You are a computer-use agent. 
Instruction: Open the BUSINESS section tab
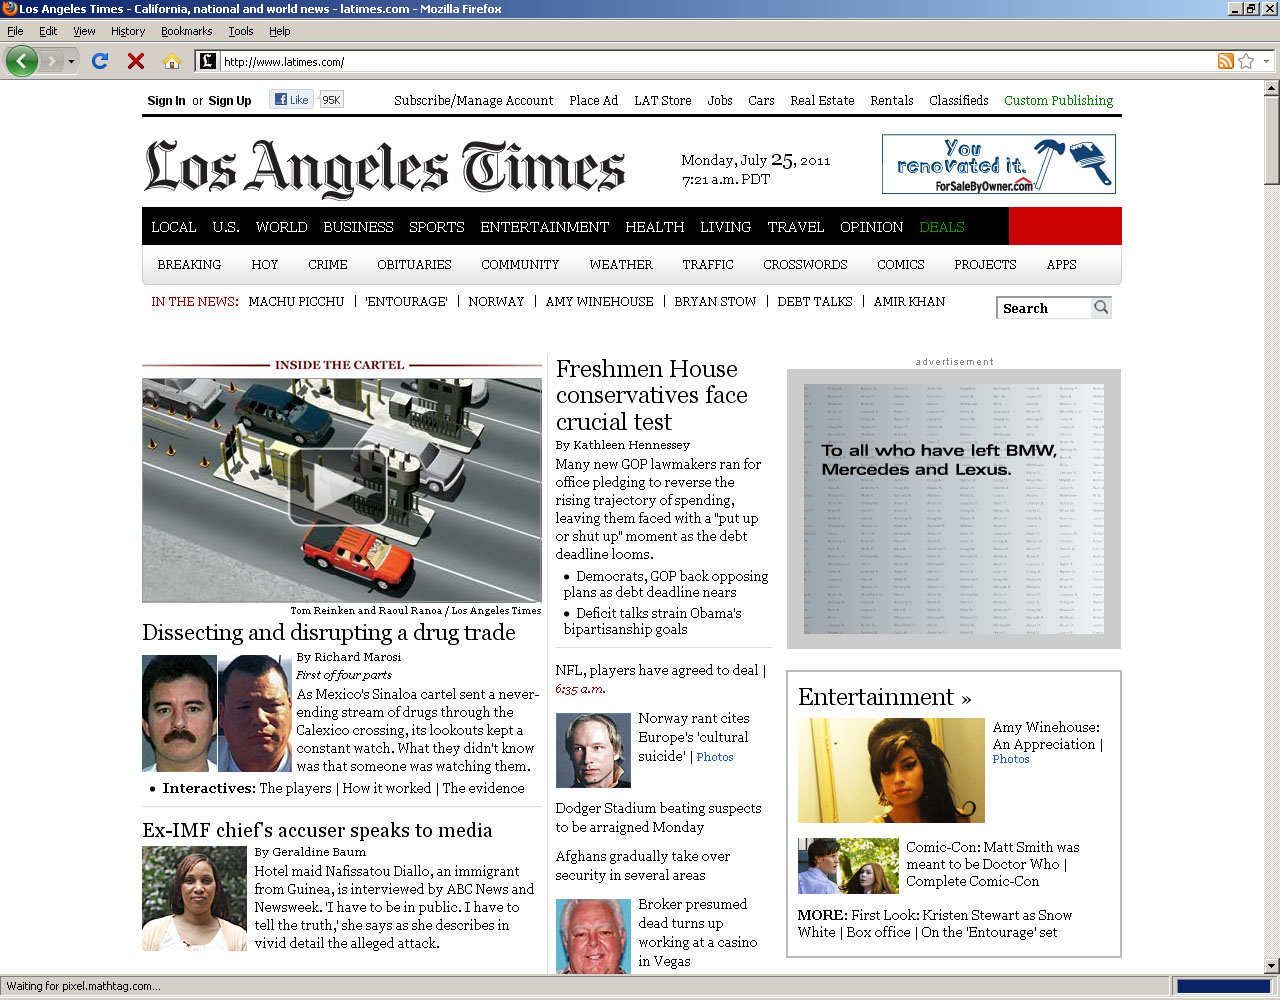click(358, 227)
